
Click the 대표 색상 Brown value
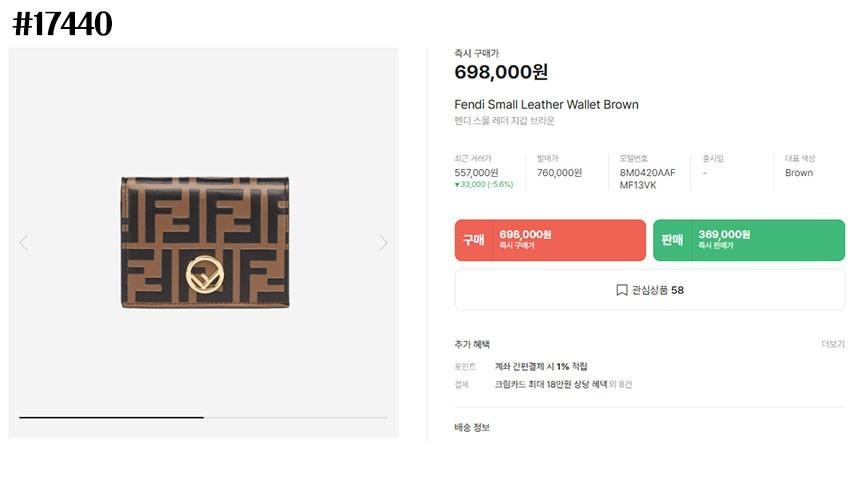click(799, 172)
